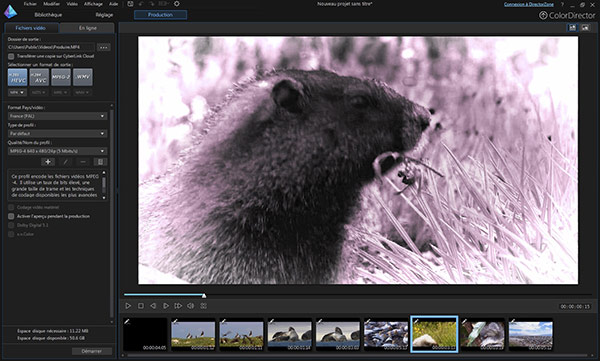Image resolution: width=600 pixels, height=361 pixels.
Task: Open the Connexion à DirectorZone link
Action: (529, 4)
